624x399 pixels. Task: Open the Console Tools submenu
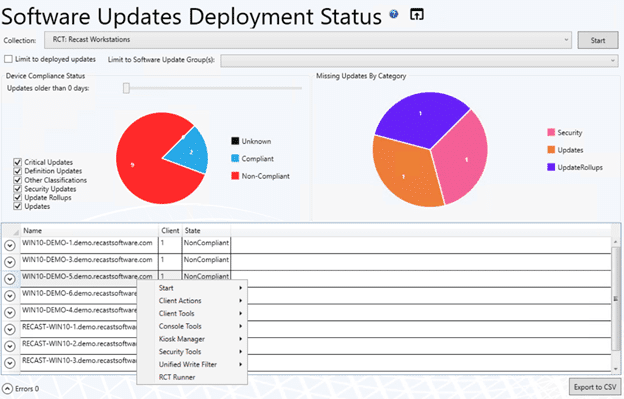(192, 326)
